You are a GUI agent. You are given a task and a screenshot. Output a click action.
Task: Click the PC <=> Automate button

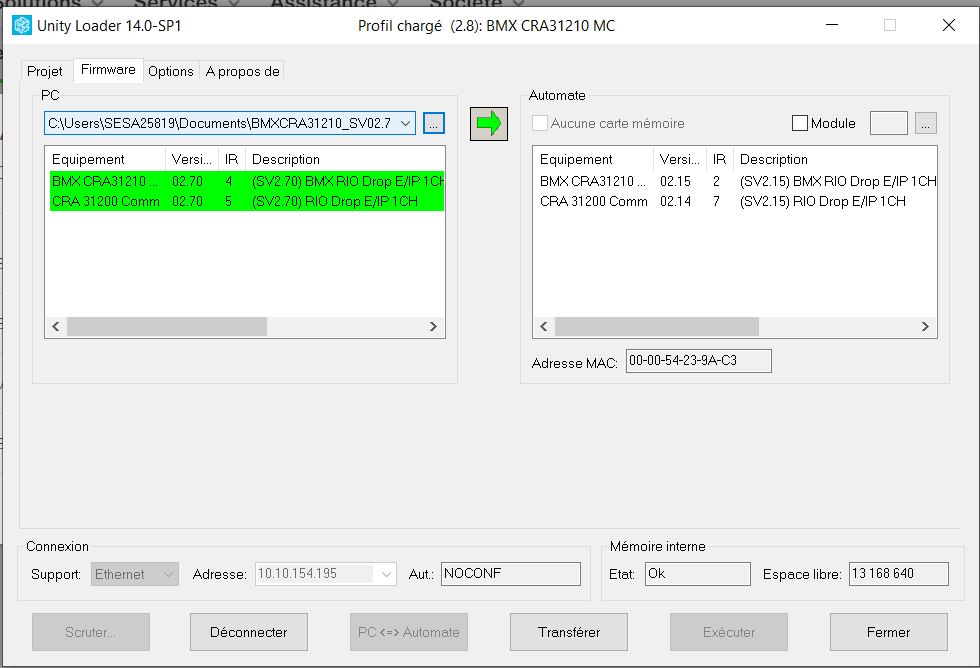click(x=409, y=632)
